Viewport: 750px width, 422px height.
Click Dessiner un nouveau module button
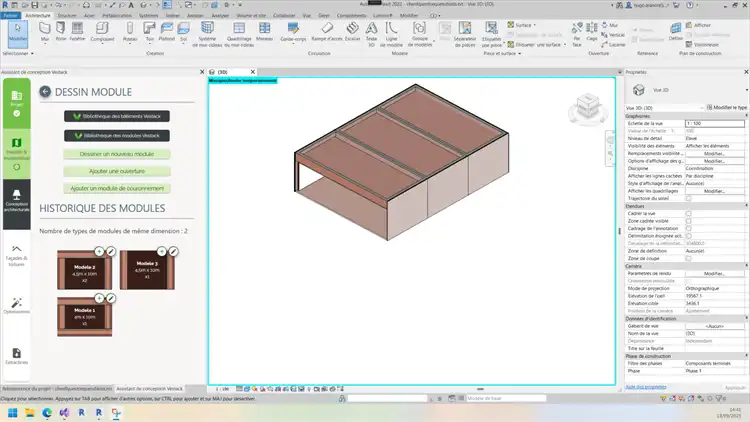click(x=117, y=154)
